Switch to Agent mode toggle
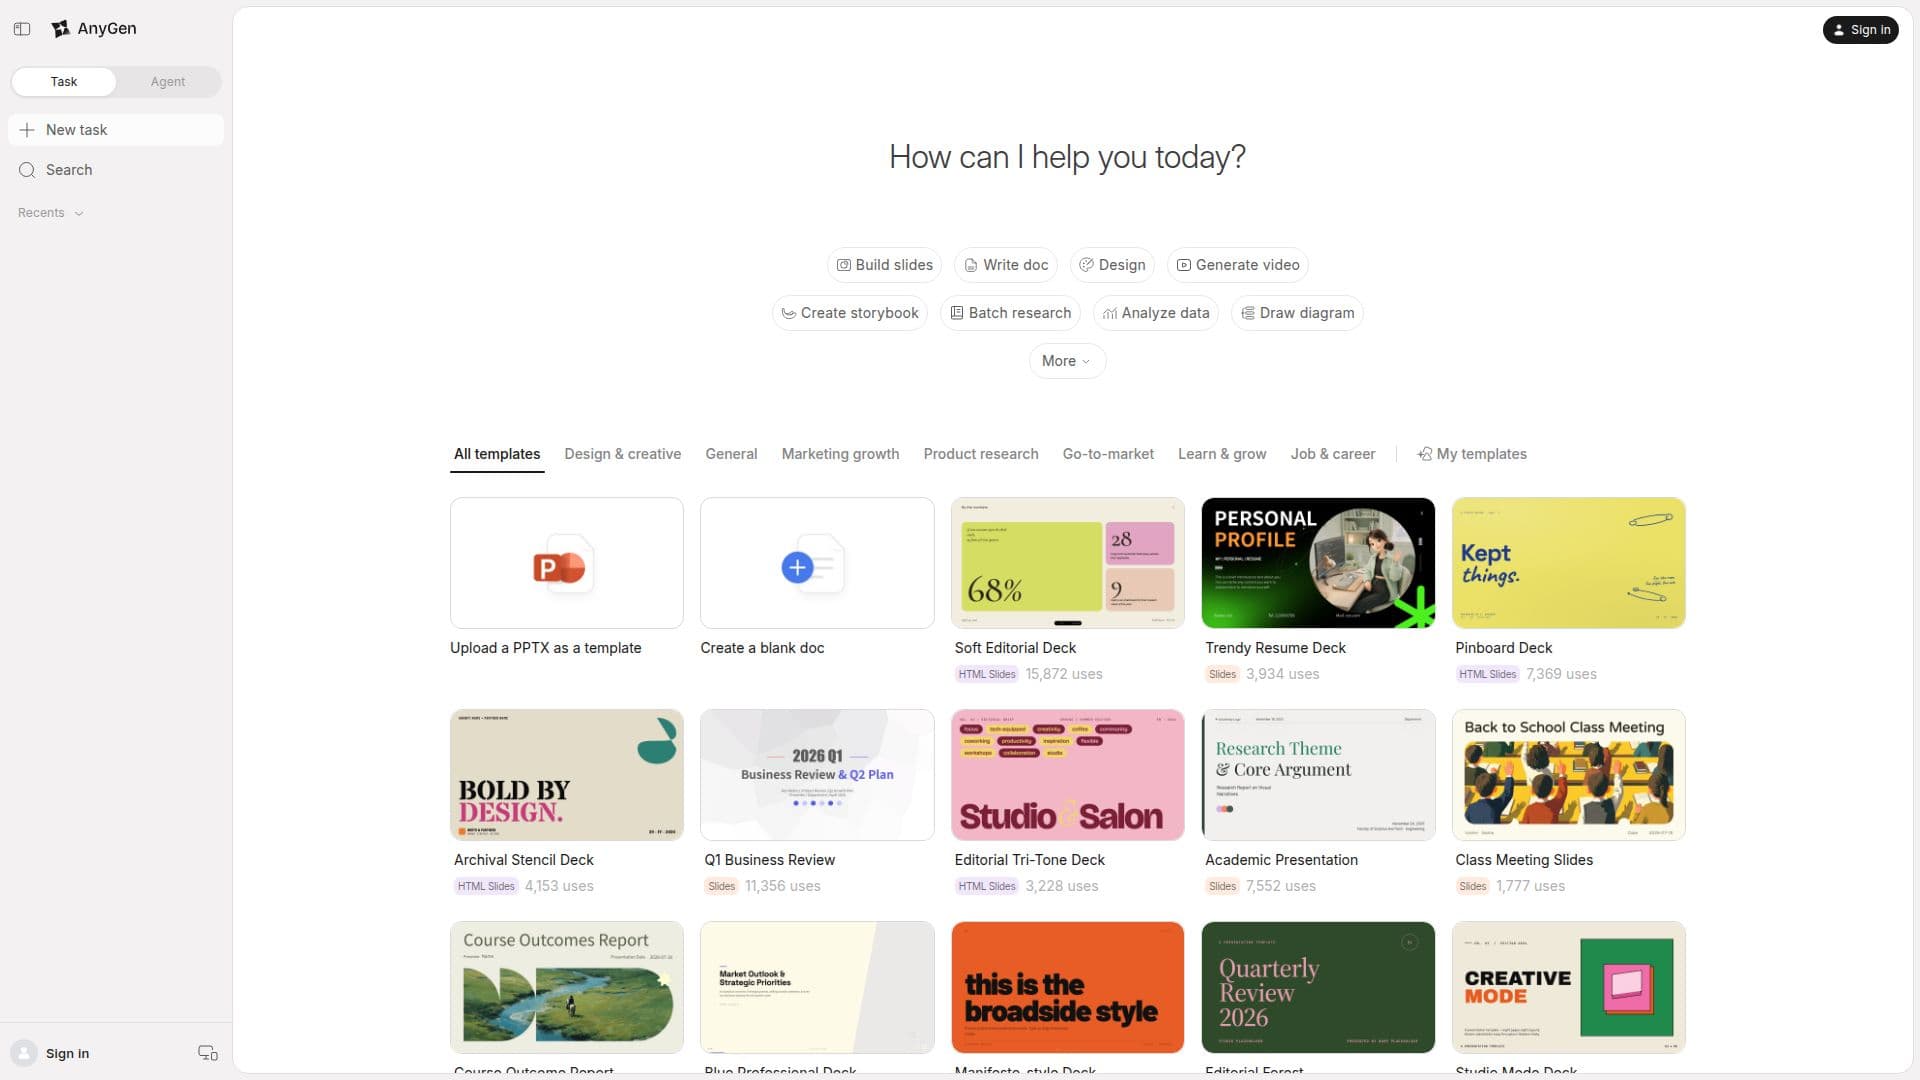The width and height of the screenshot is (1920, 1080). click(x=168, y=82)
